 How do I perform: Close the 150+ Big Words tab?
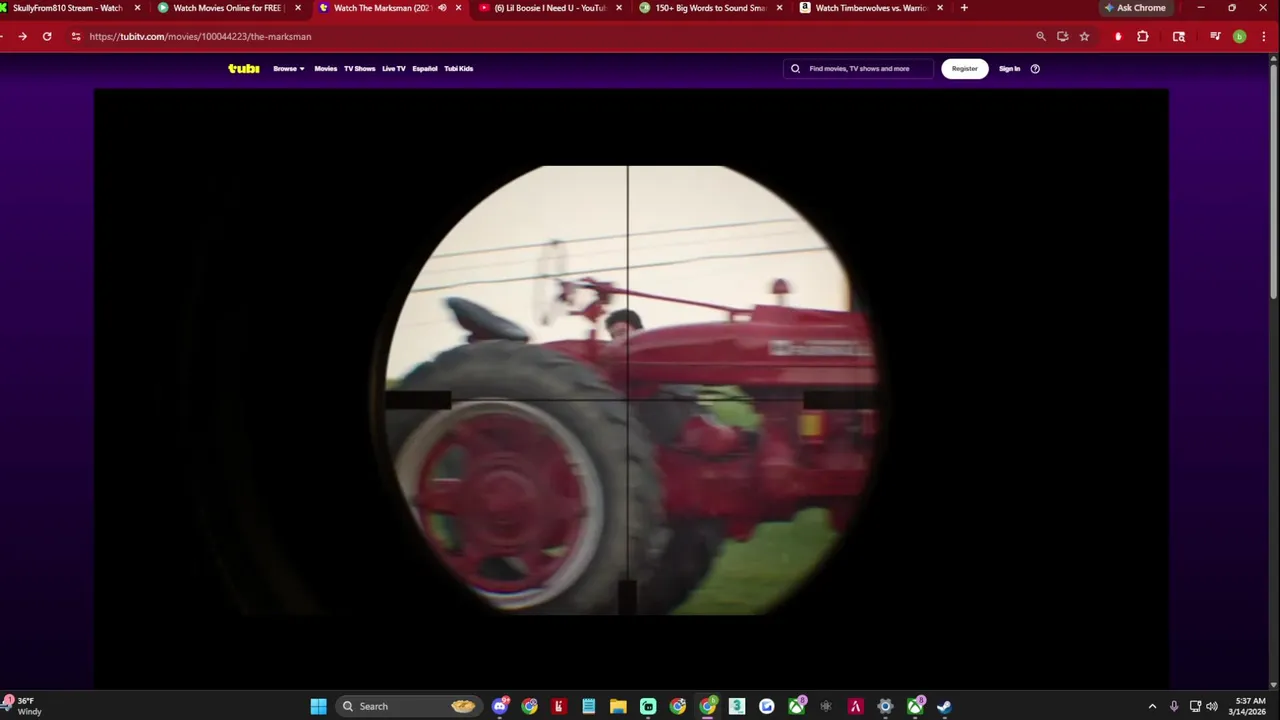click(779, 8)
